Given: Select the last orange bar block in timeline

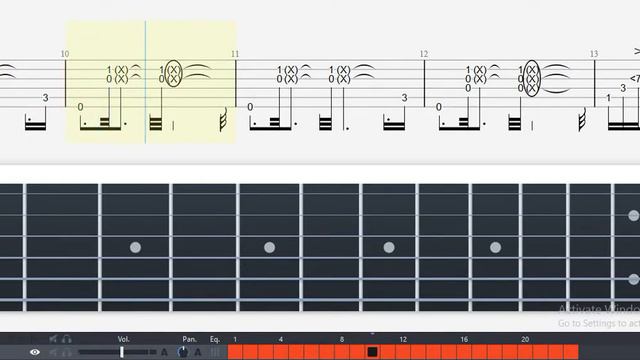Looking at the screenshot, I should 571,352.
